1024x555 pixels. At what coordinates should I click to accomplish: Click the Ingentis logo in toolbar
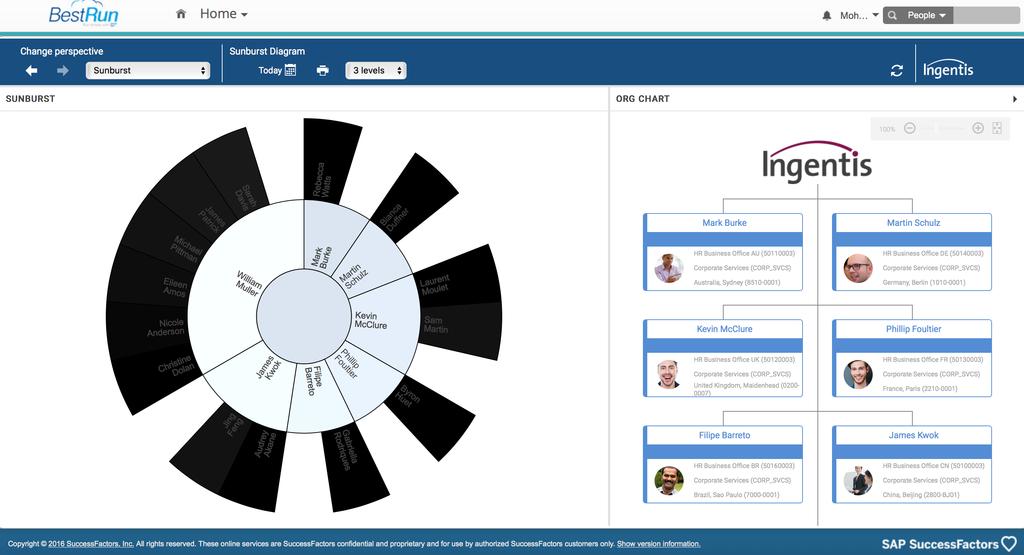coord(948,70)
